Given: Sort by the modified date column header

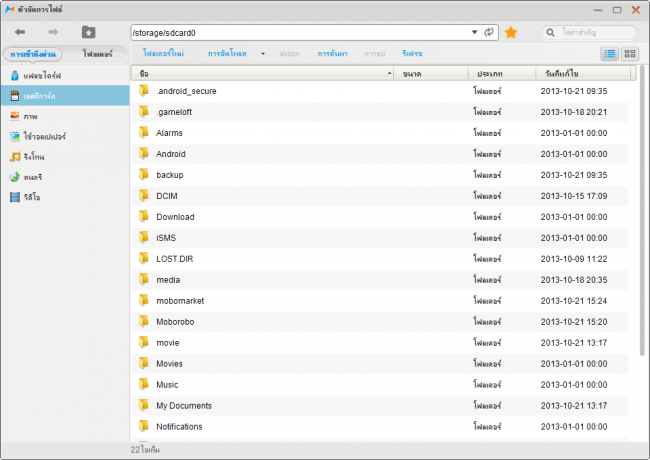Looking at the screenshot, I should click(x=583, y=74).
